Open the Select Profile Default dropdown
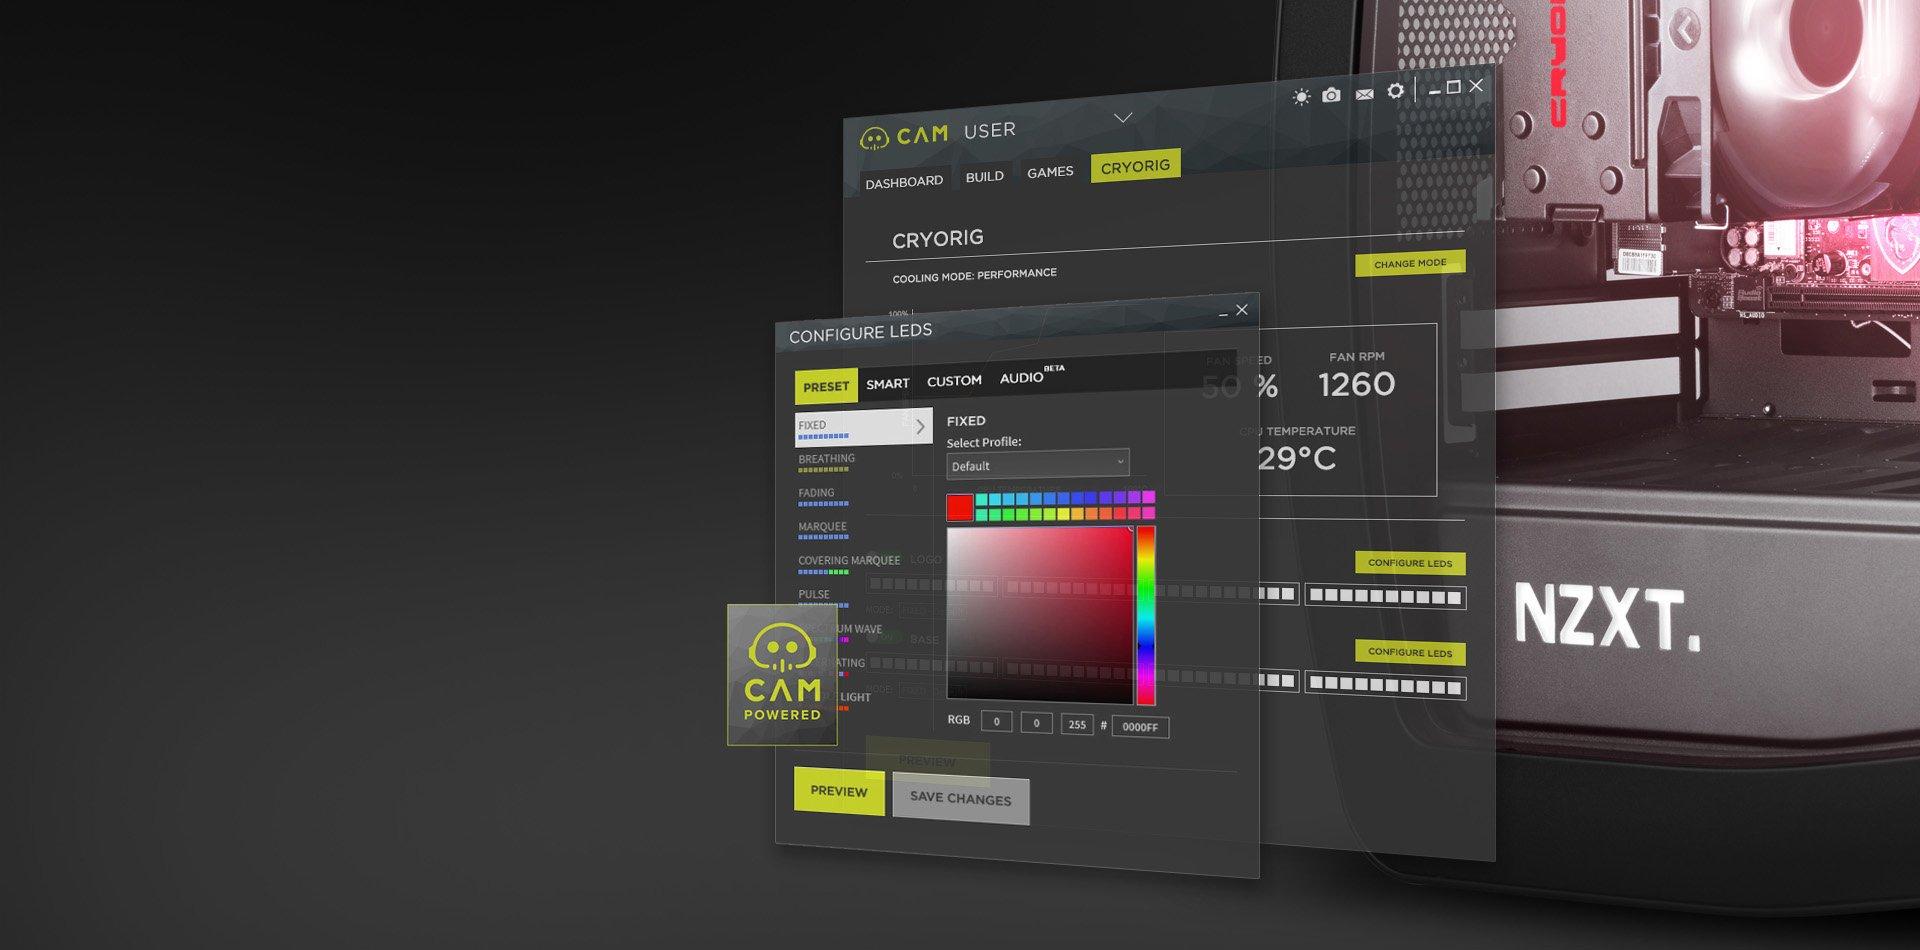 [1038, 464]
